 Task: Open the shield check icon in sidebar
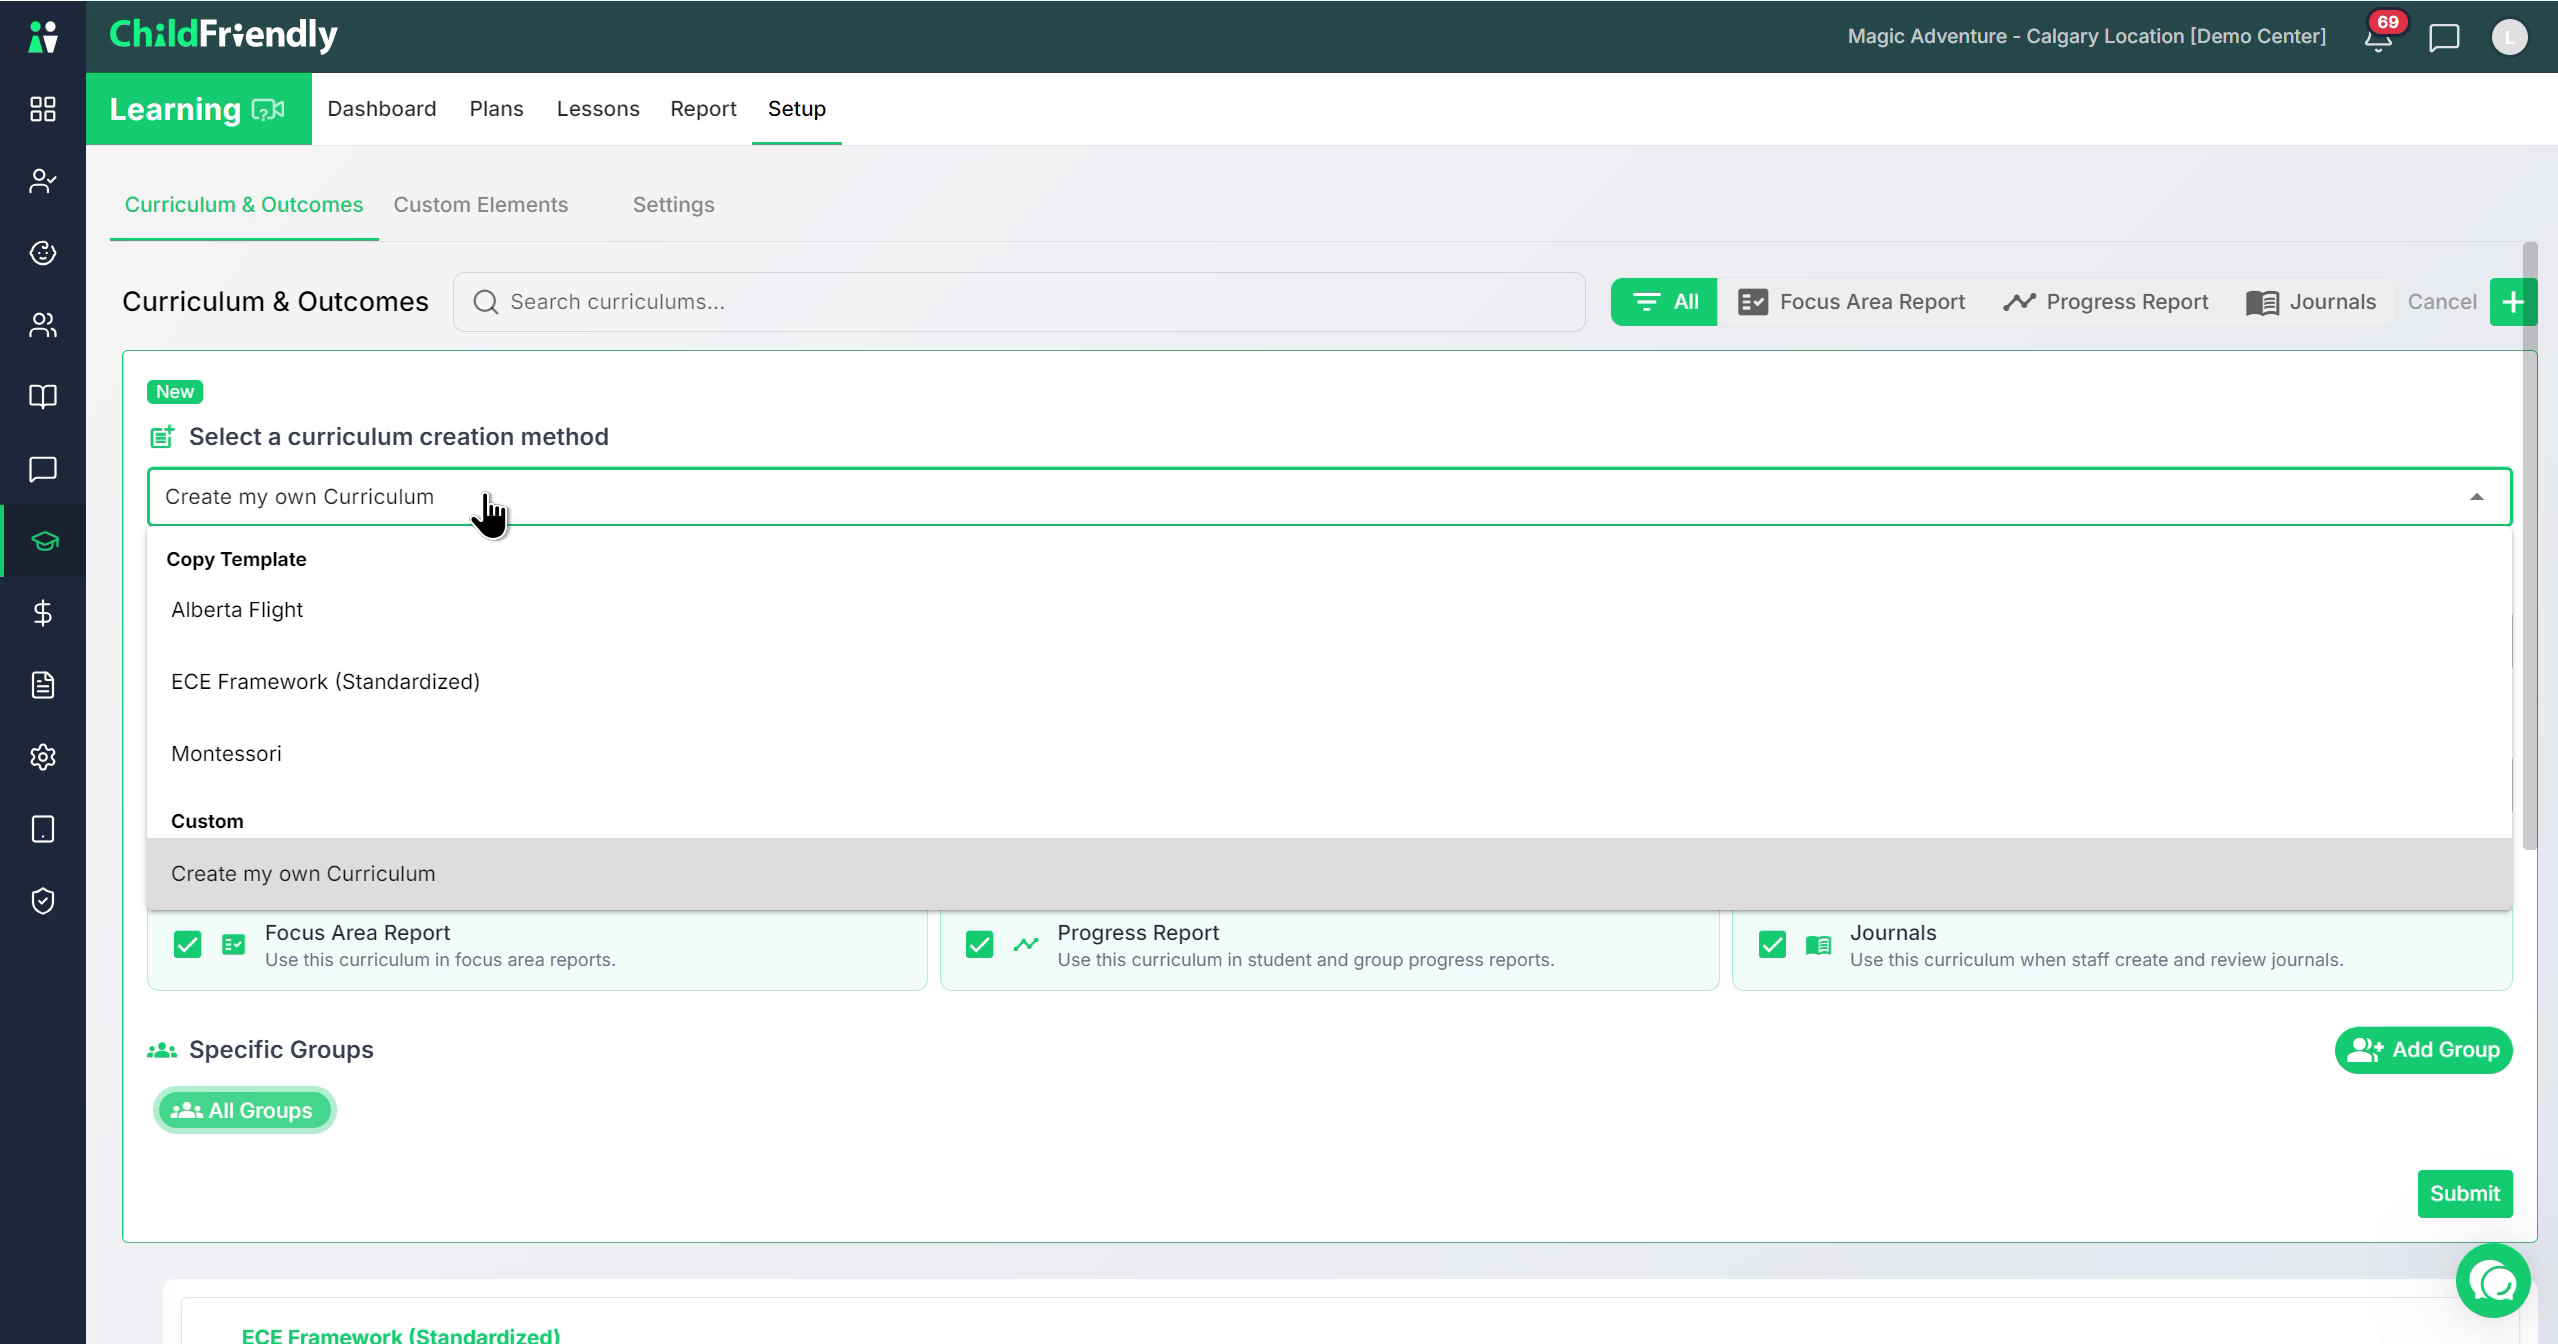tap(43, 901)
